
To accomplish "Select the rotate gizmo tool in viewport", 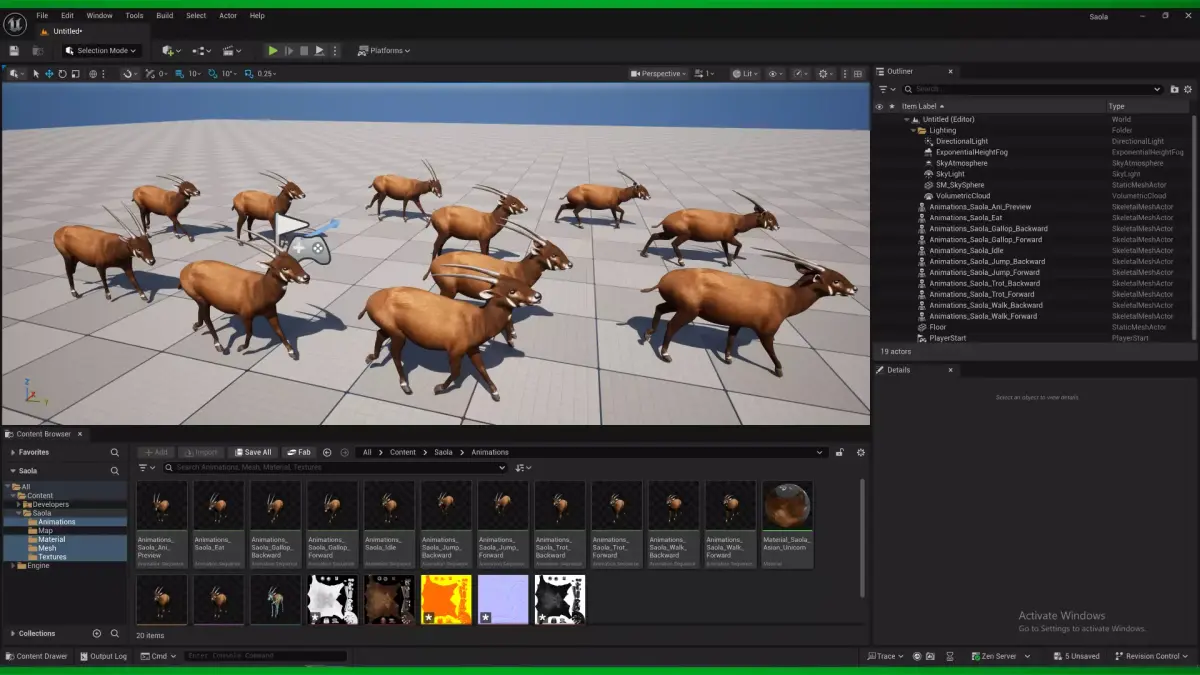I will (63, 74).
